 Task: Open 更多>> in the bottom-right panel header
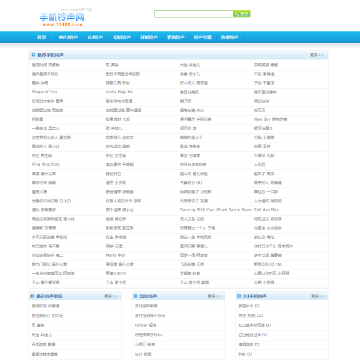318,296
